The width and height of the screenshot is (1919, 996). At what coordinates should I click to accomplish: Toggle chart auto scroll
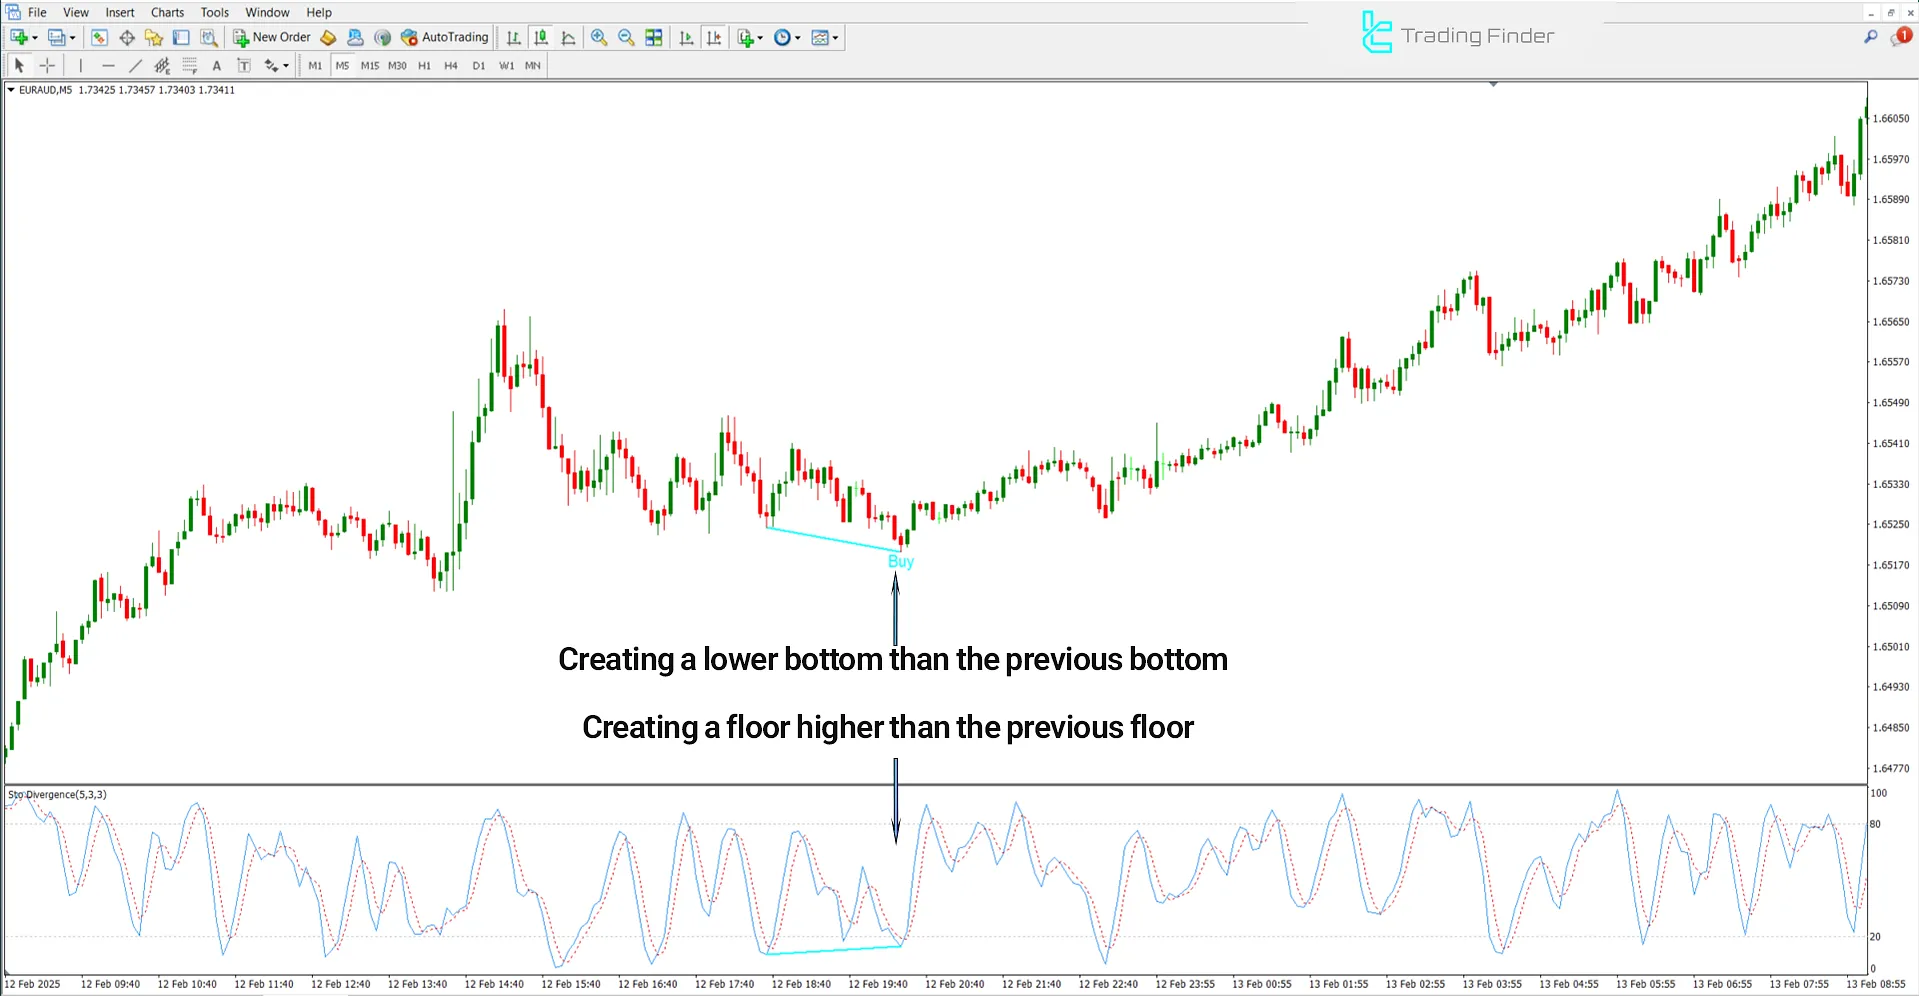click(686, 37)
